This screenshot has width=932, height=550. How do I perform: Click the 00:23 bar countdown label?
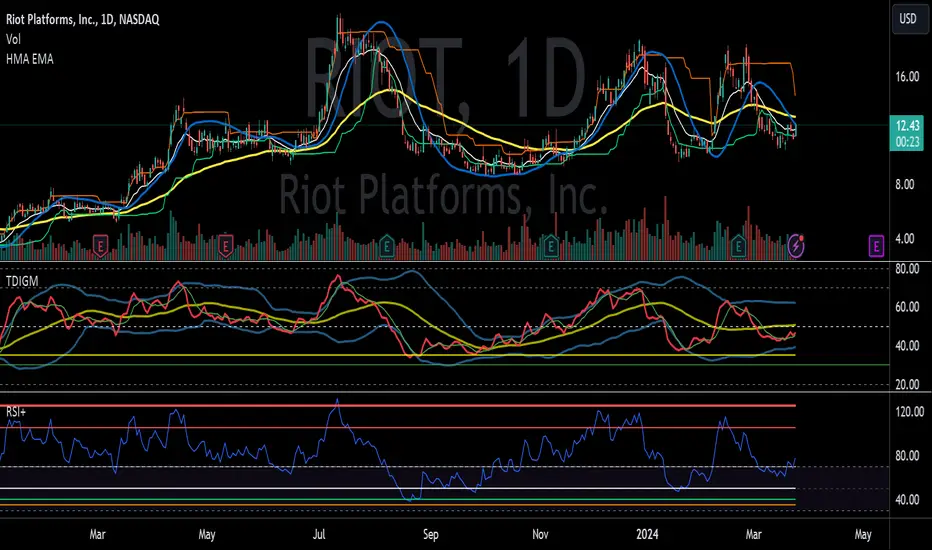click(x=907, y=142)
